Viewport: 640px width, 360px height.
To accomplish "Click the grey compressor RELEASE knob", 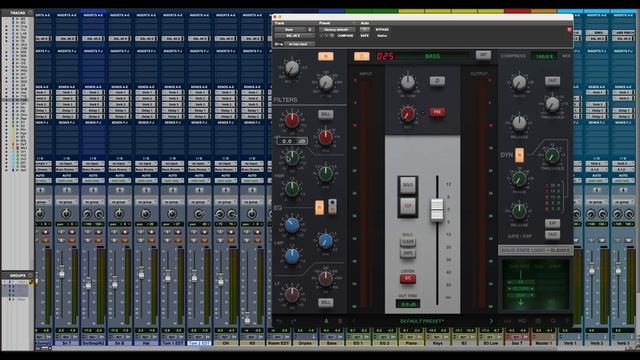I will [519, 122].
